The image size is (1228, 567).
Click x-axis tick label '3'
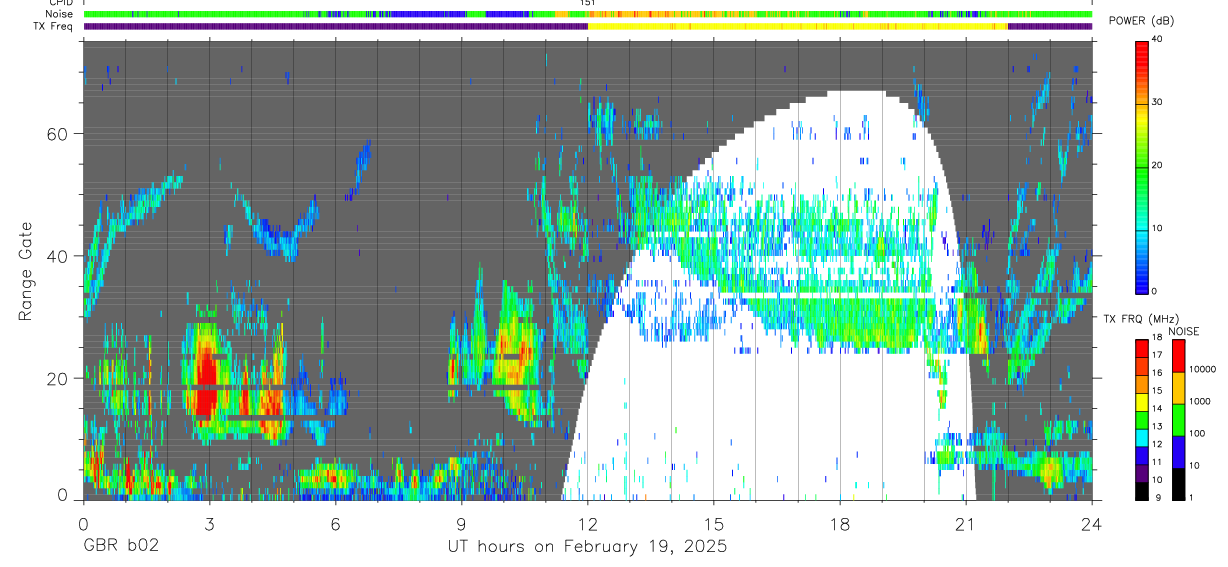209,523
